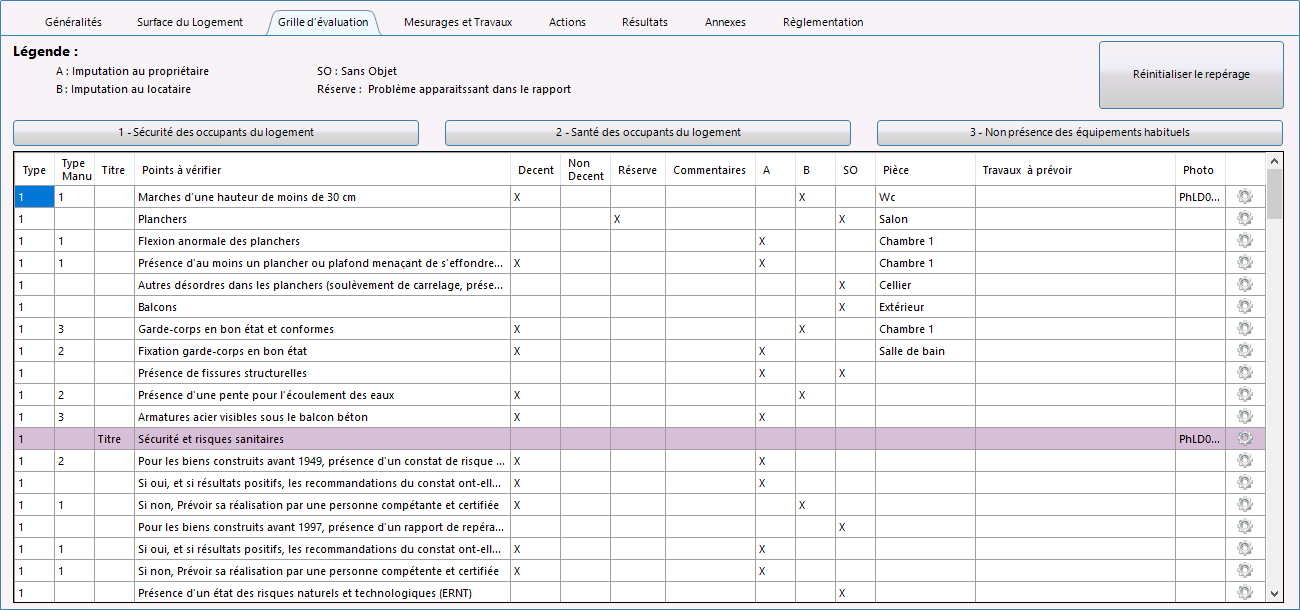Select gear icon for Armatures acier visibles row
The height and width of the screenshot is (610, 1300).
coord(1245,417)
